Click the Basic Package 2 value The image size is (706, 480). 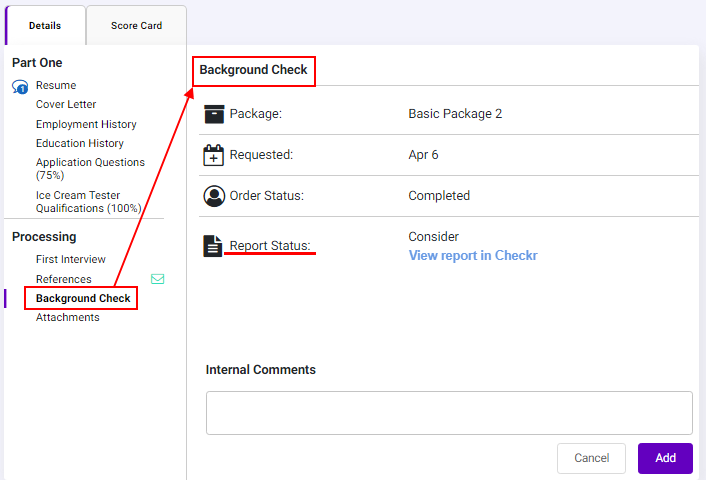tap(455, 114)
